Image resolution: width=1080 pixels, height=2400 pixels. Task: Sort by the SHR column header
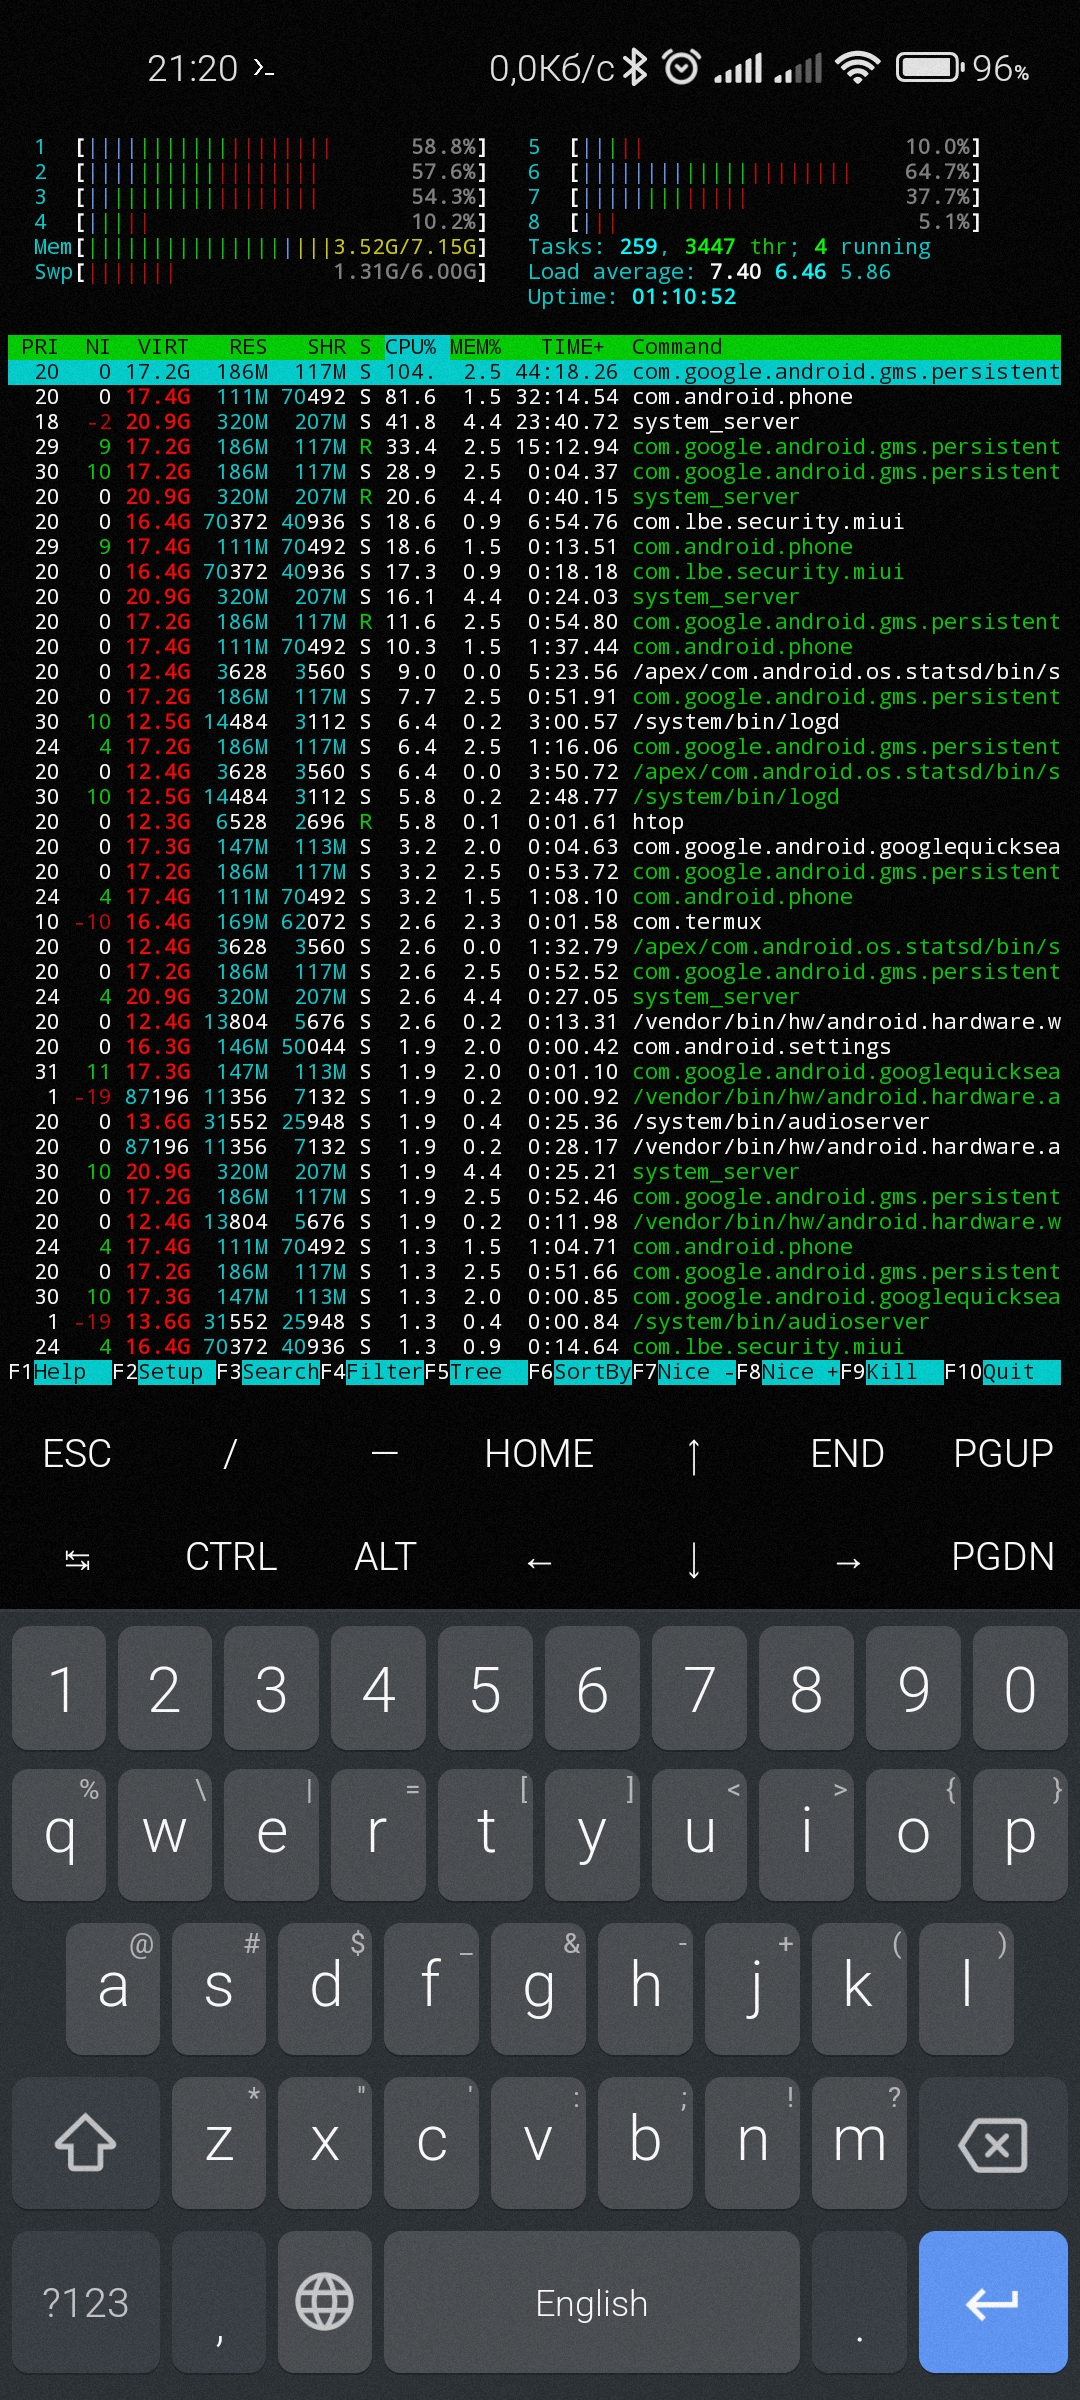(327, 347)
